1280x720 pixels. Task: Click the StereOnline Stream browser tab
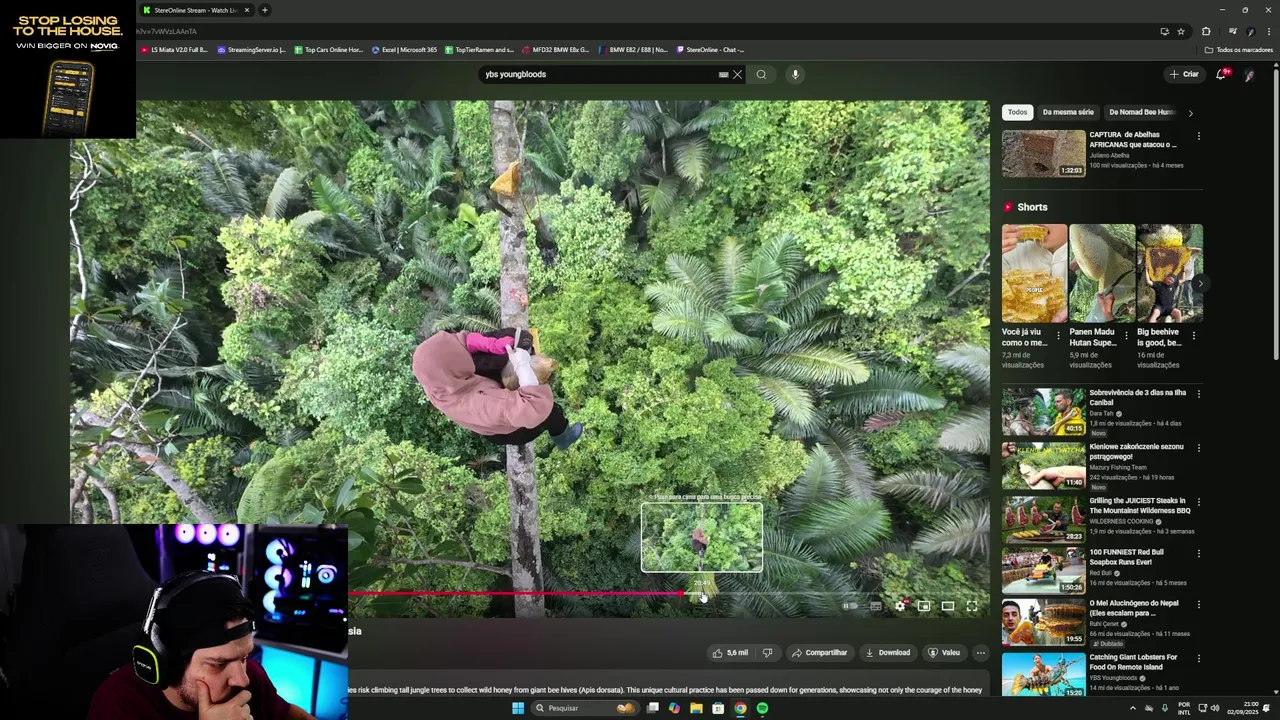click(195, 10)
